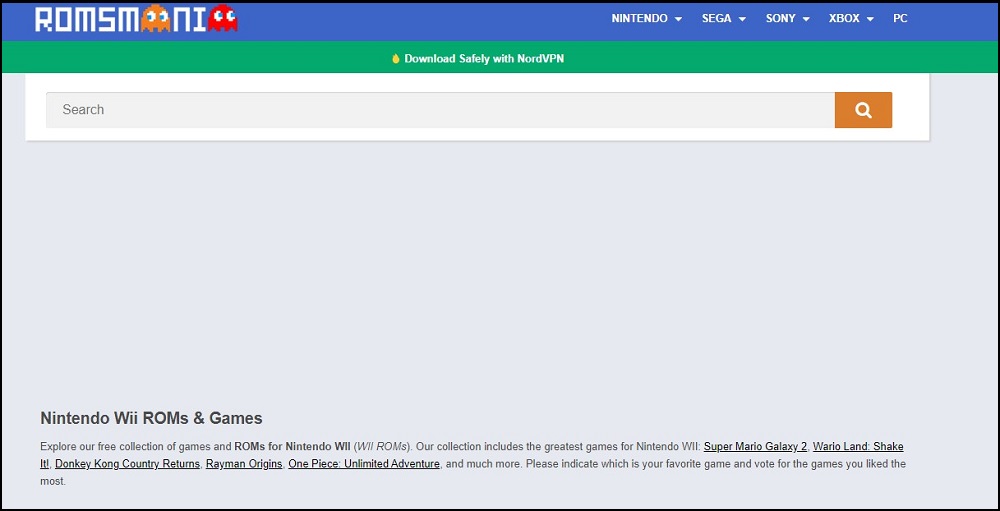Open the Wario Land: Shake It! link
Viewport: 1000px width, 511px height.
(x=858, y=447)
